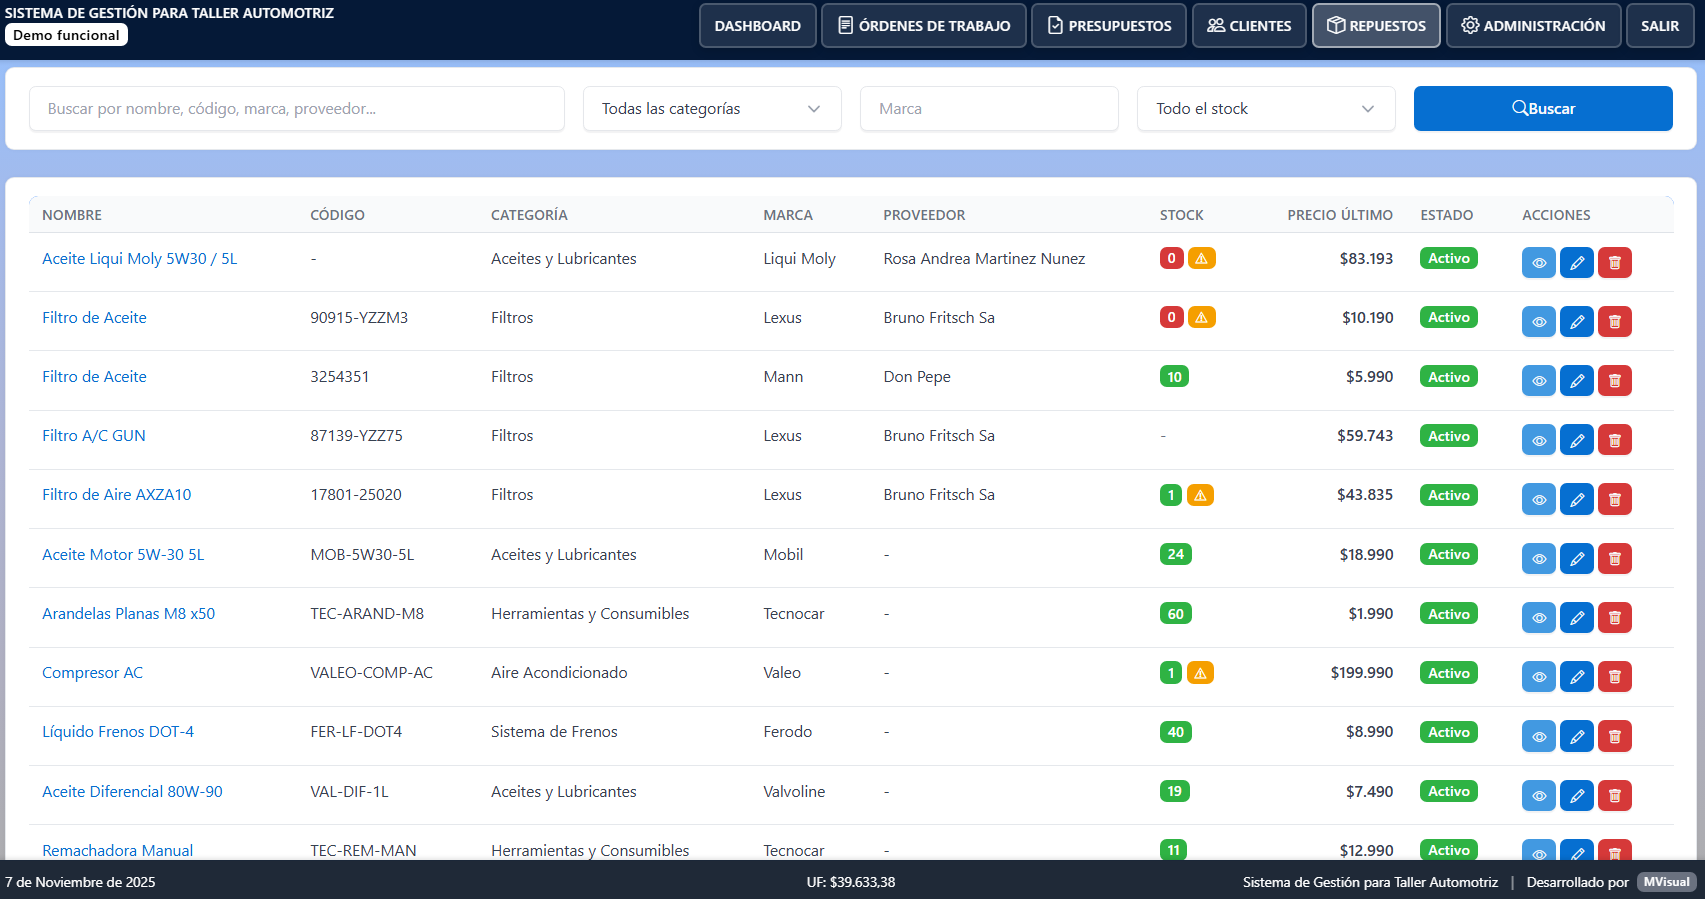View Líquido Frenos DOT-4 details eye icon
1705x899 pixels.
pos(1539,736)
